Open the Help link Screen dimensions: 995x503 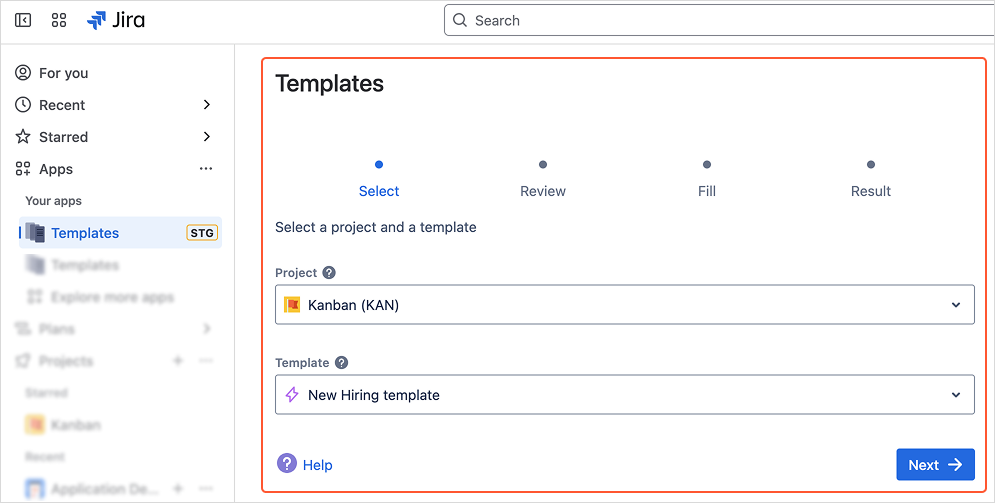point(317,465)
